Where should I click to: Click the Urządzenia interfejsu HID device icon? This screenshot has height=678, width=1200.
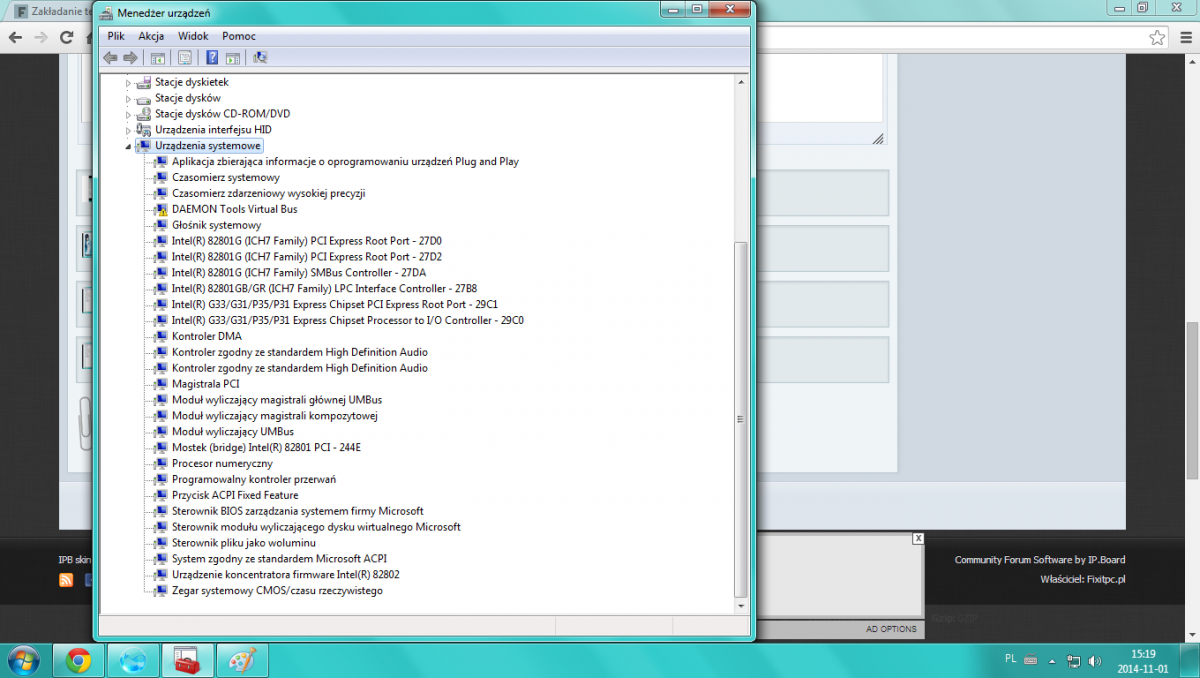click(x=144, y=130)
